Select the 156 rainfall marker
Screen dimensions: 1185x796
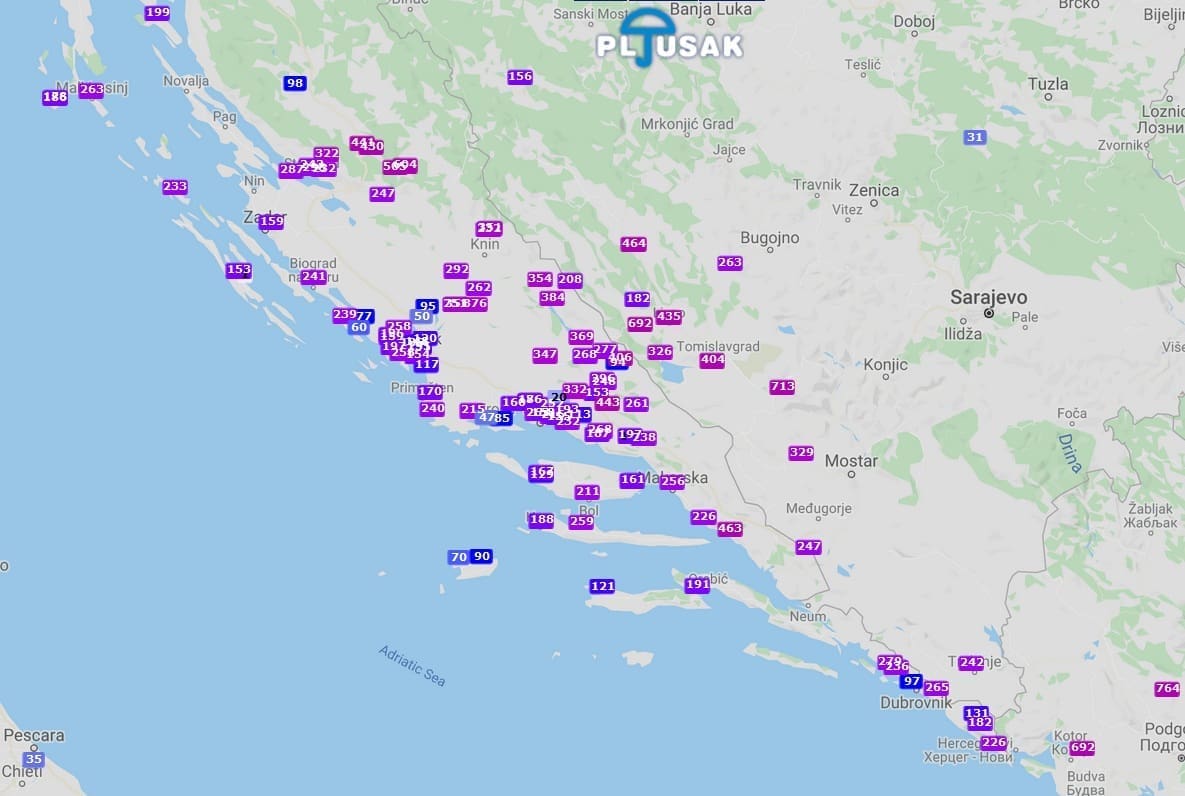coord(520,77)
